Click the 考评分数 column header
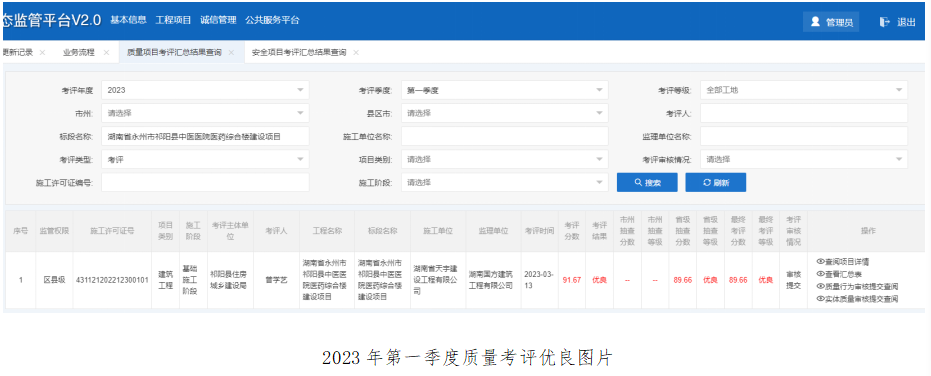The width and height of the screenshot is (931, 376). [572, 231]
